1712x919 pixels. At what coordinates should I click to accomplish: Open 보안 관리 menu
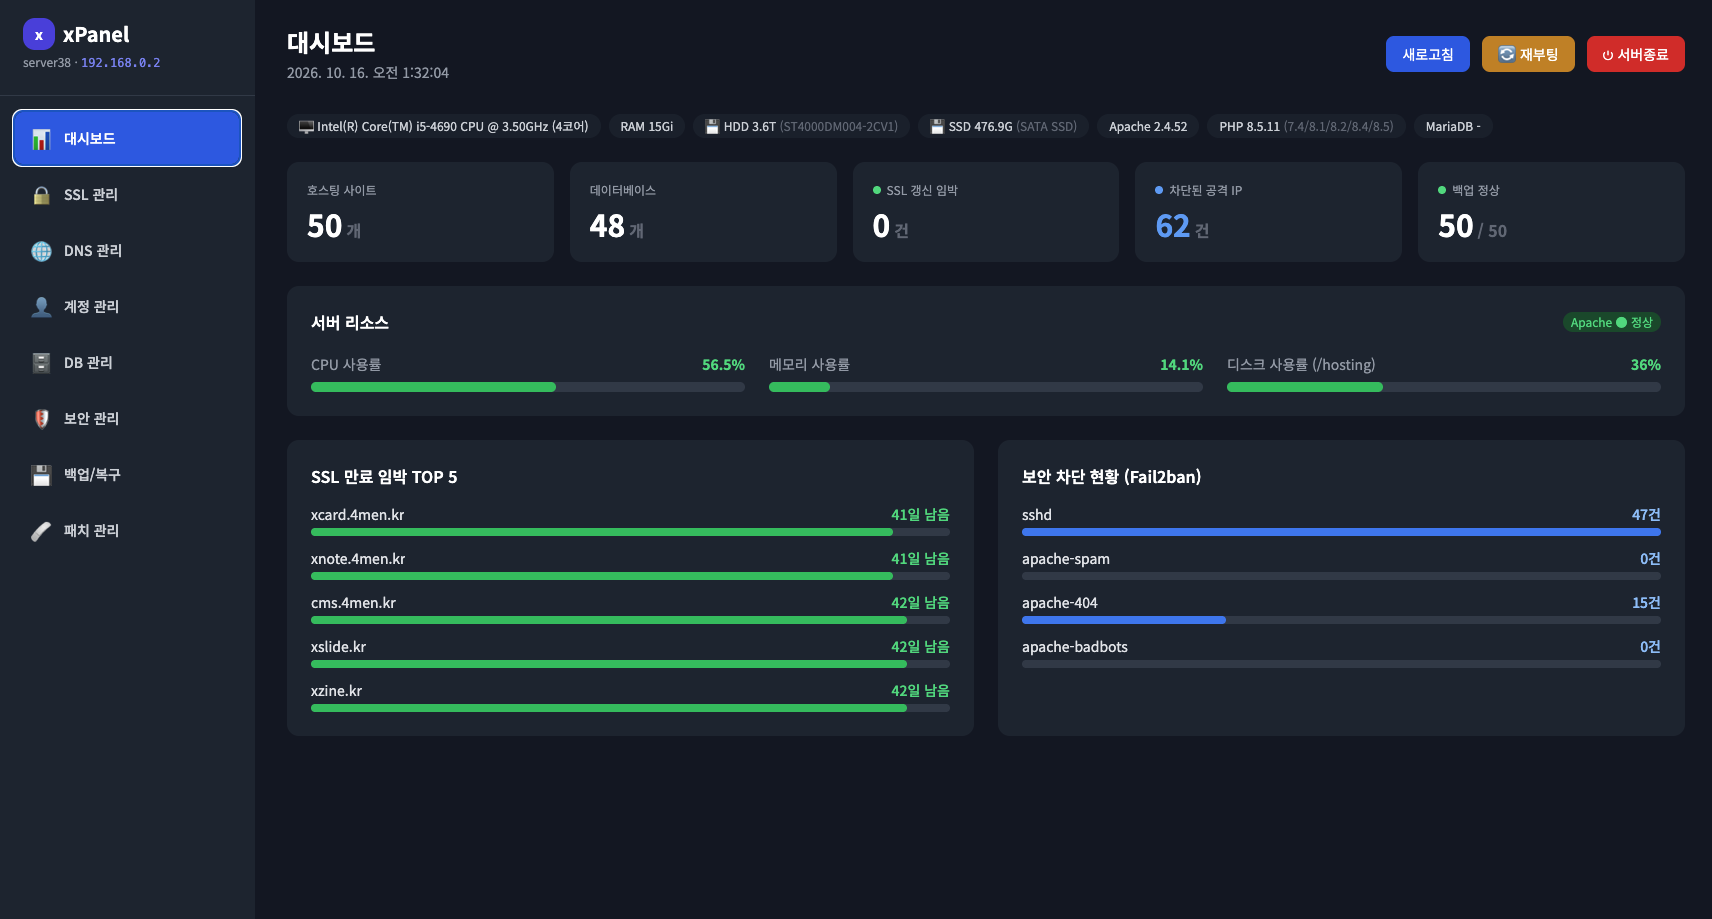click(x=127, y=418)
